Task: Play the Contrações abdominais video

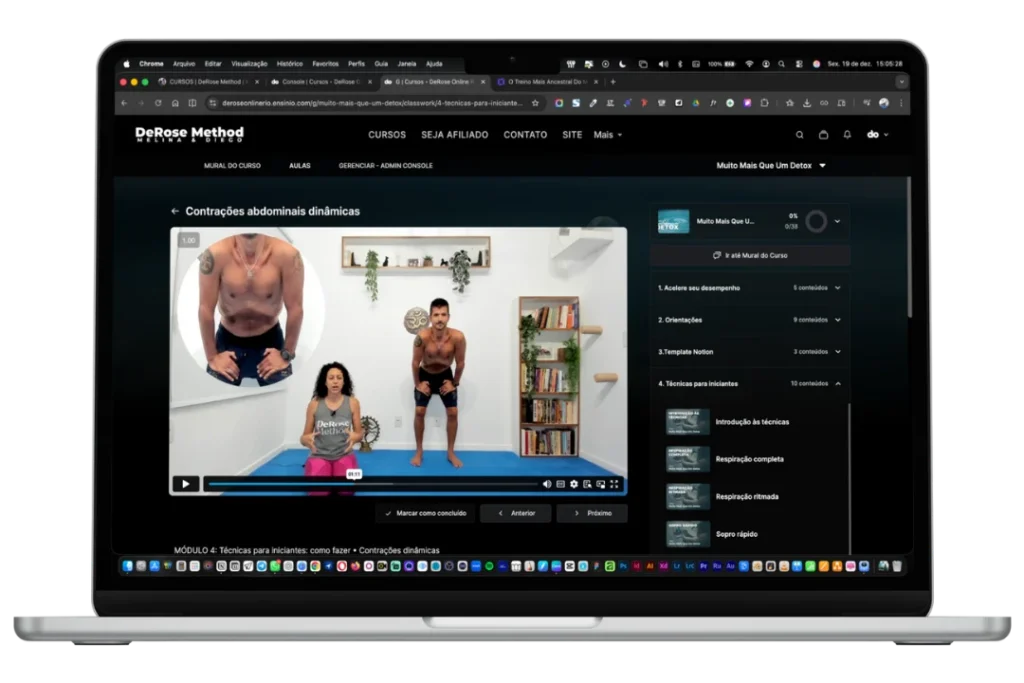Action: pyautogui.click(x=185, y=484)
